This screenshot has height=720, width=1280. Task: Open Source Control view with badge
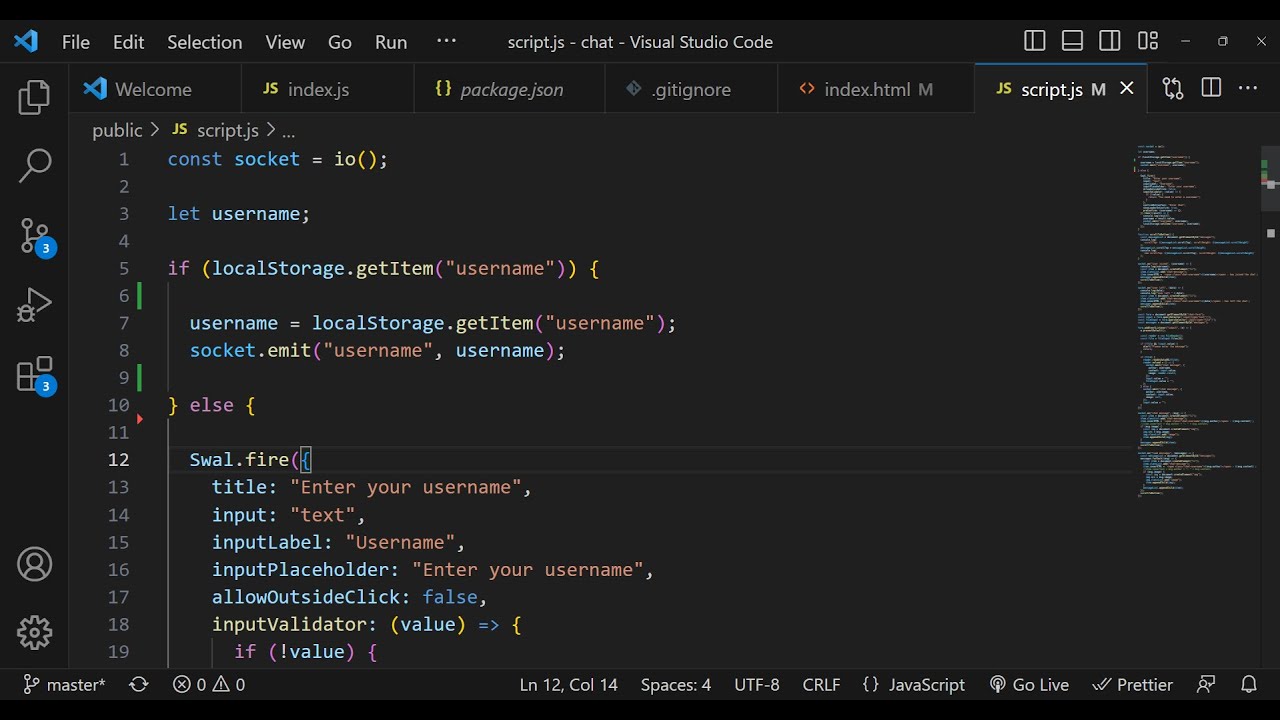click(34, 236)
